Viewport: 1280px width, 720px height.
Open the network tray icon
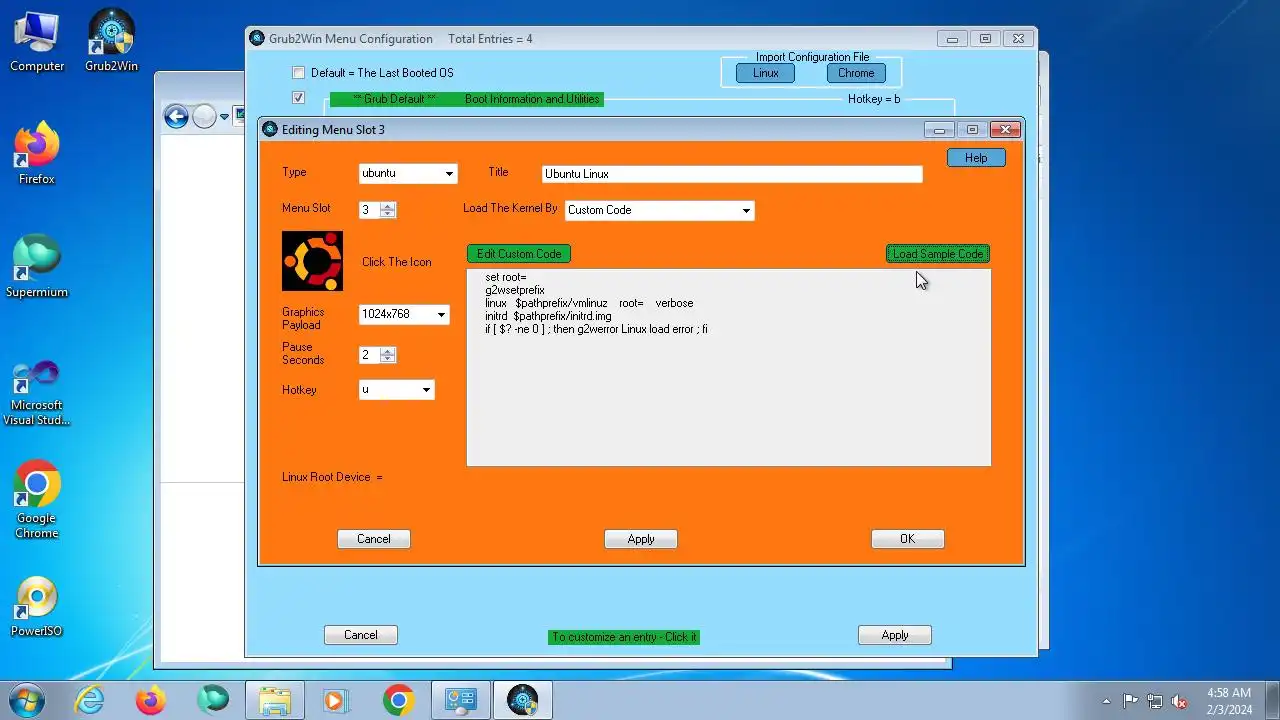(x=1154, y=701)
